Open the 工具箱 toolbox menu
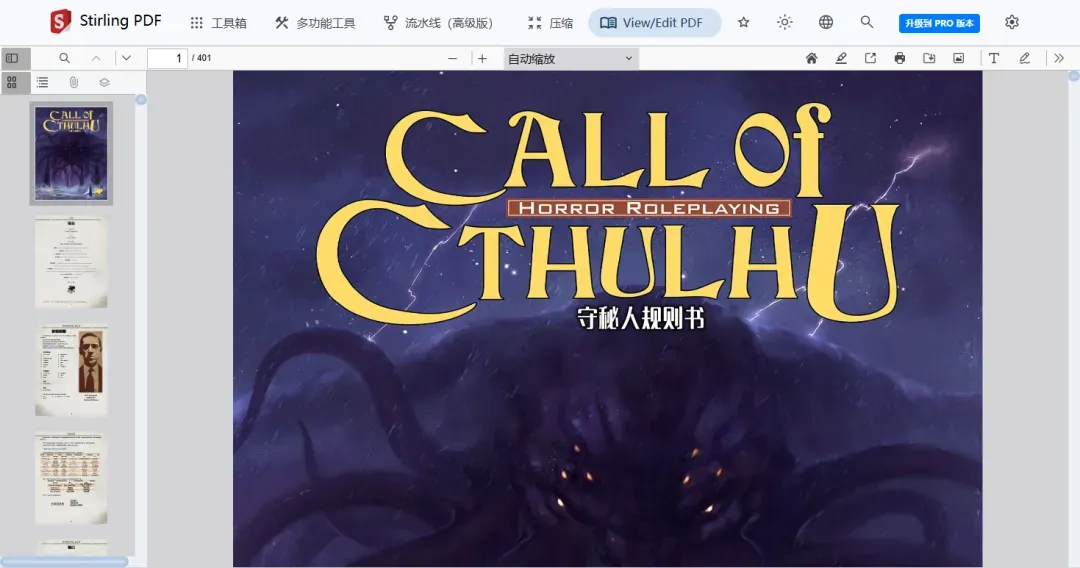The image size is (1080, 568). pos(218,23)
